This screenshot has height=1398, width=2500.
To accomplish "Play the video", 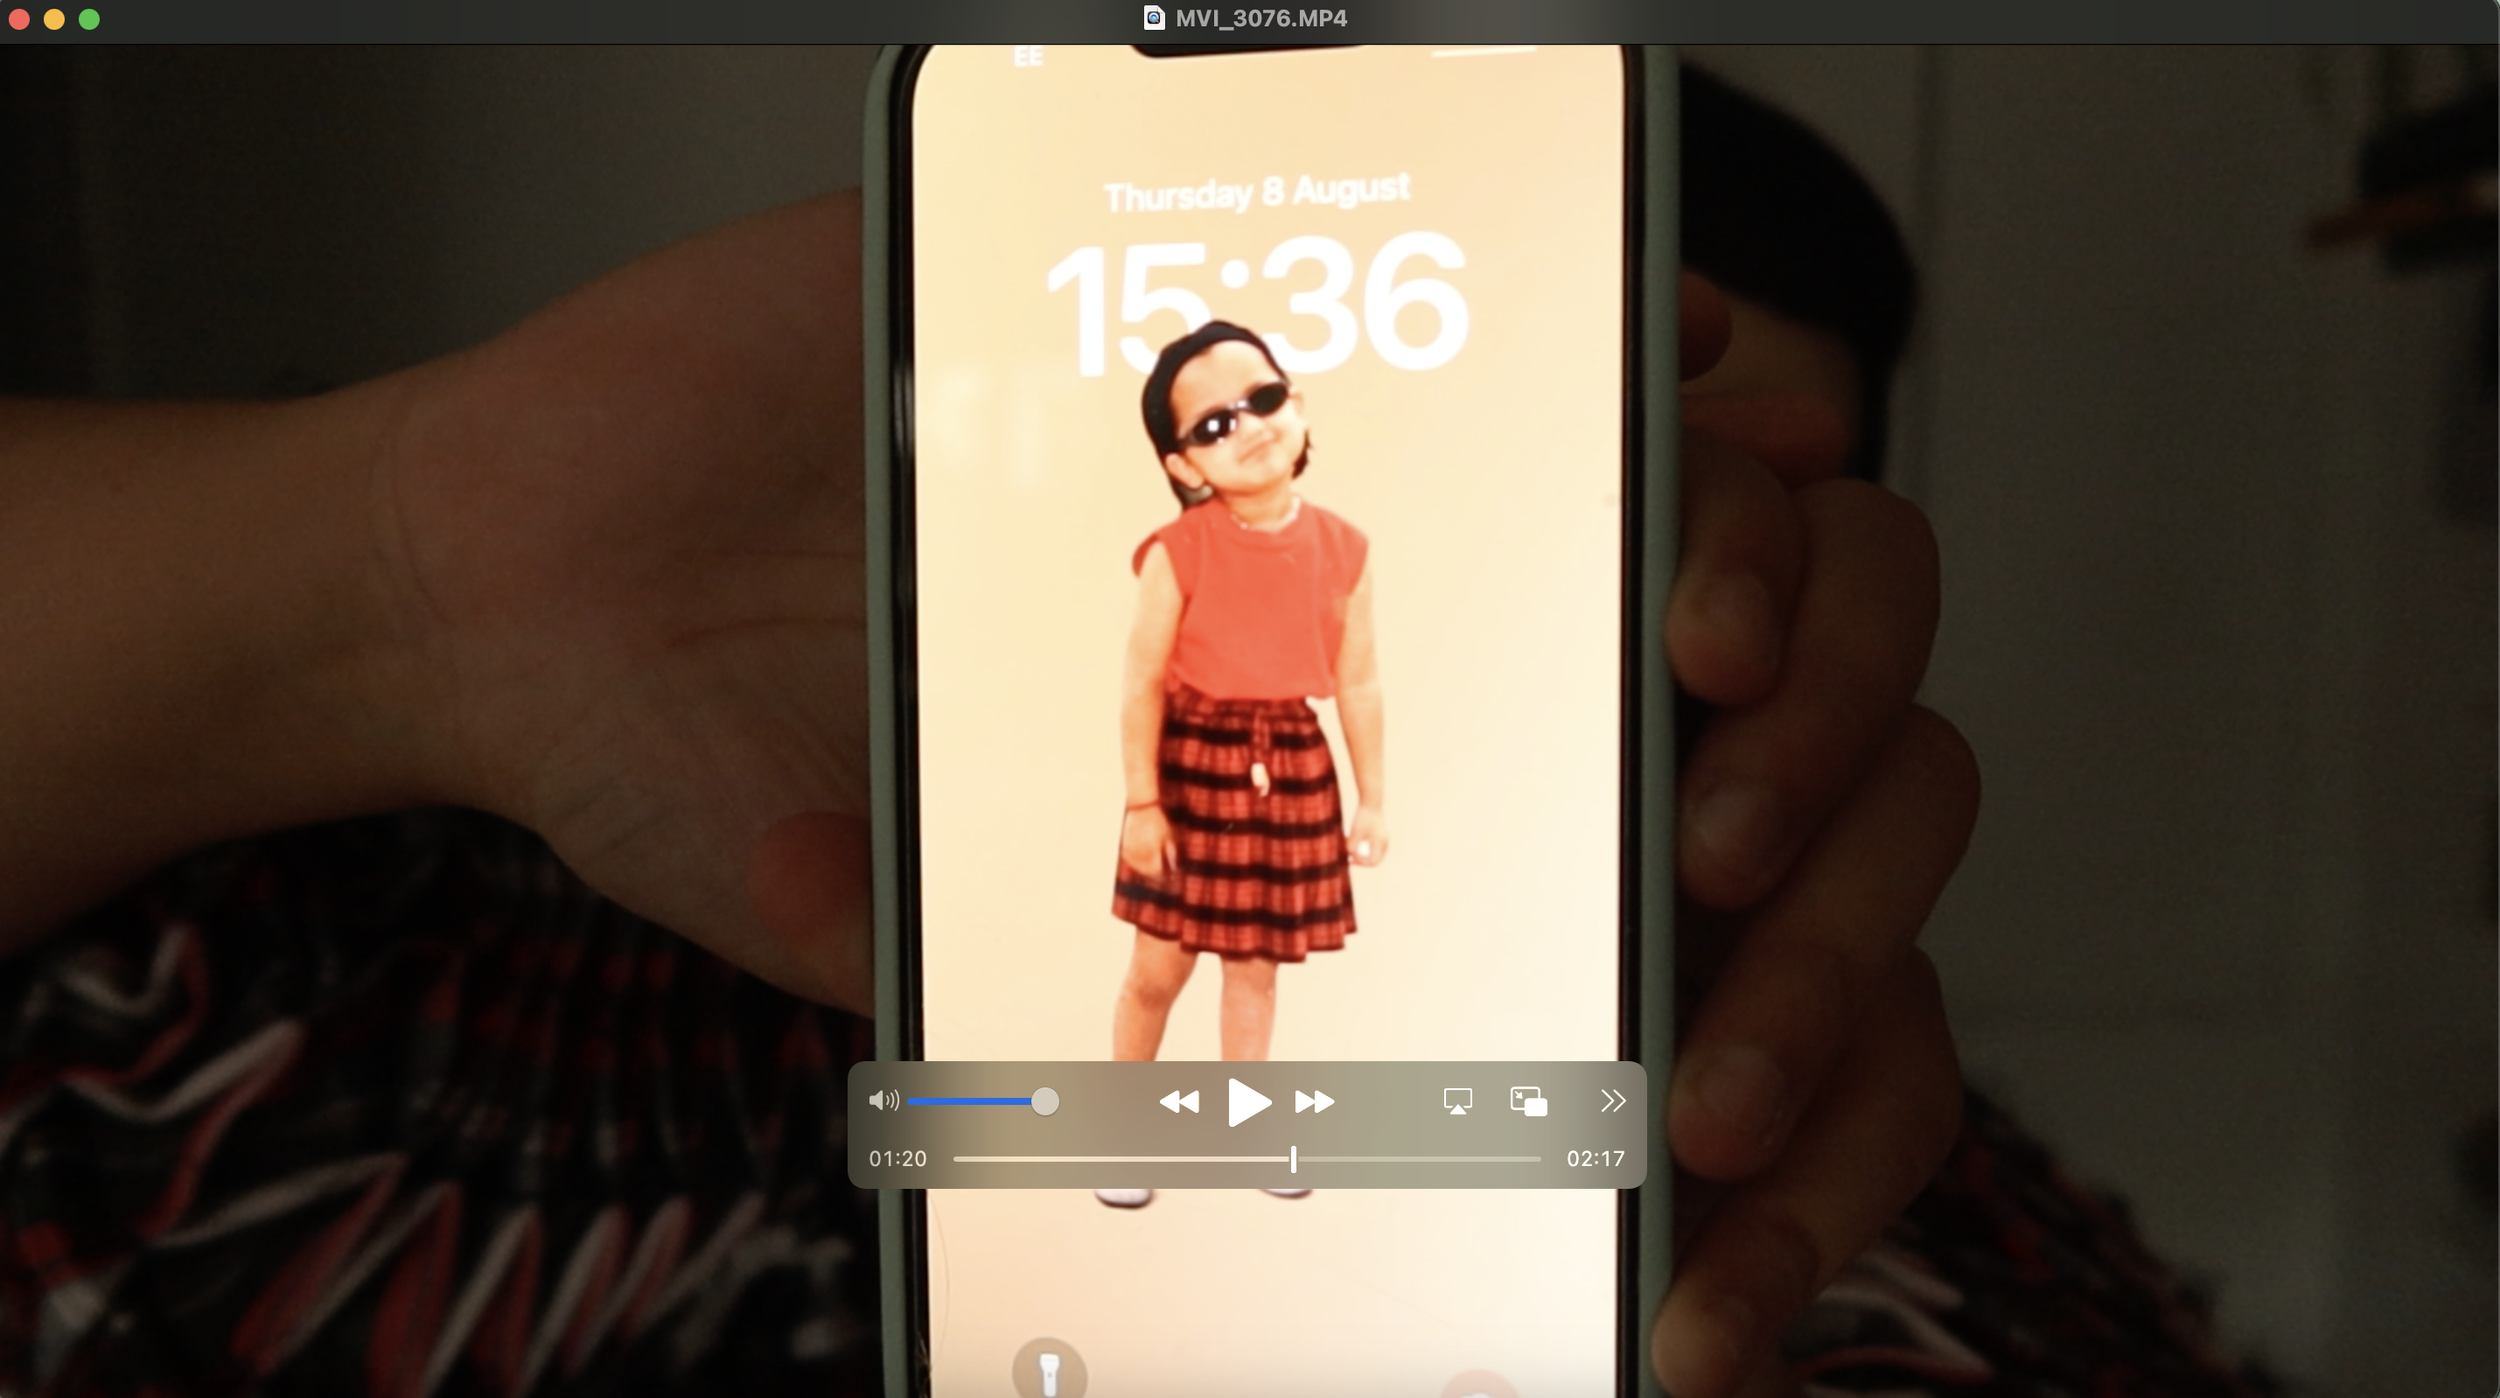I will click(1248, 1102).
